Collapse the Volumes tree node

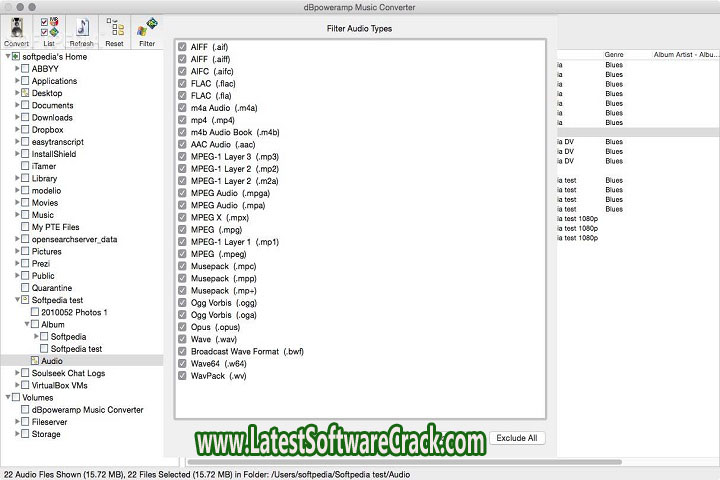coord(5,397)
